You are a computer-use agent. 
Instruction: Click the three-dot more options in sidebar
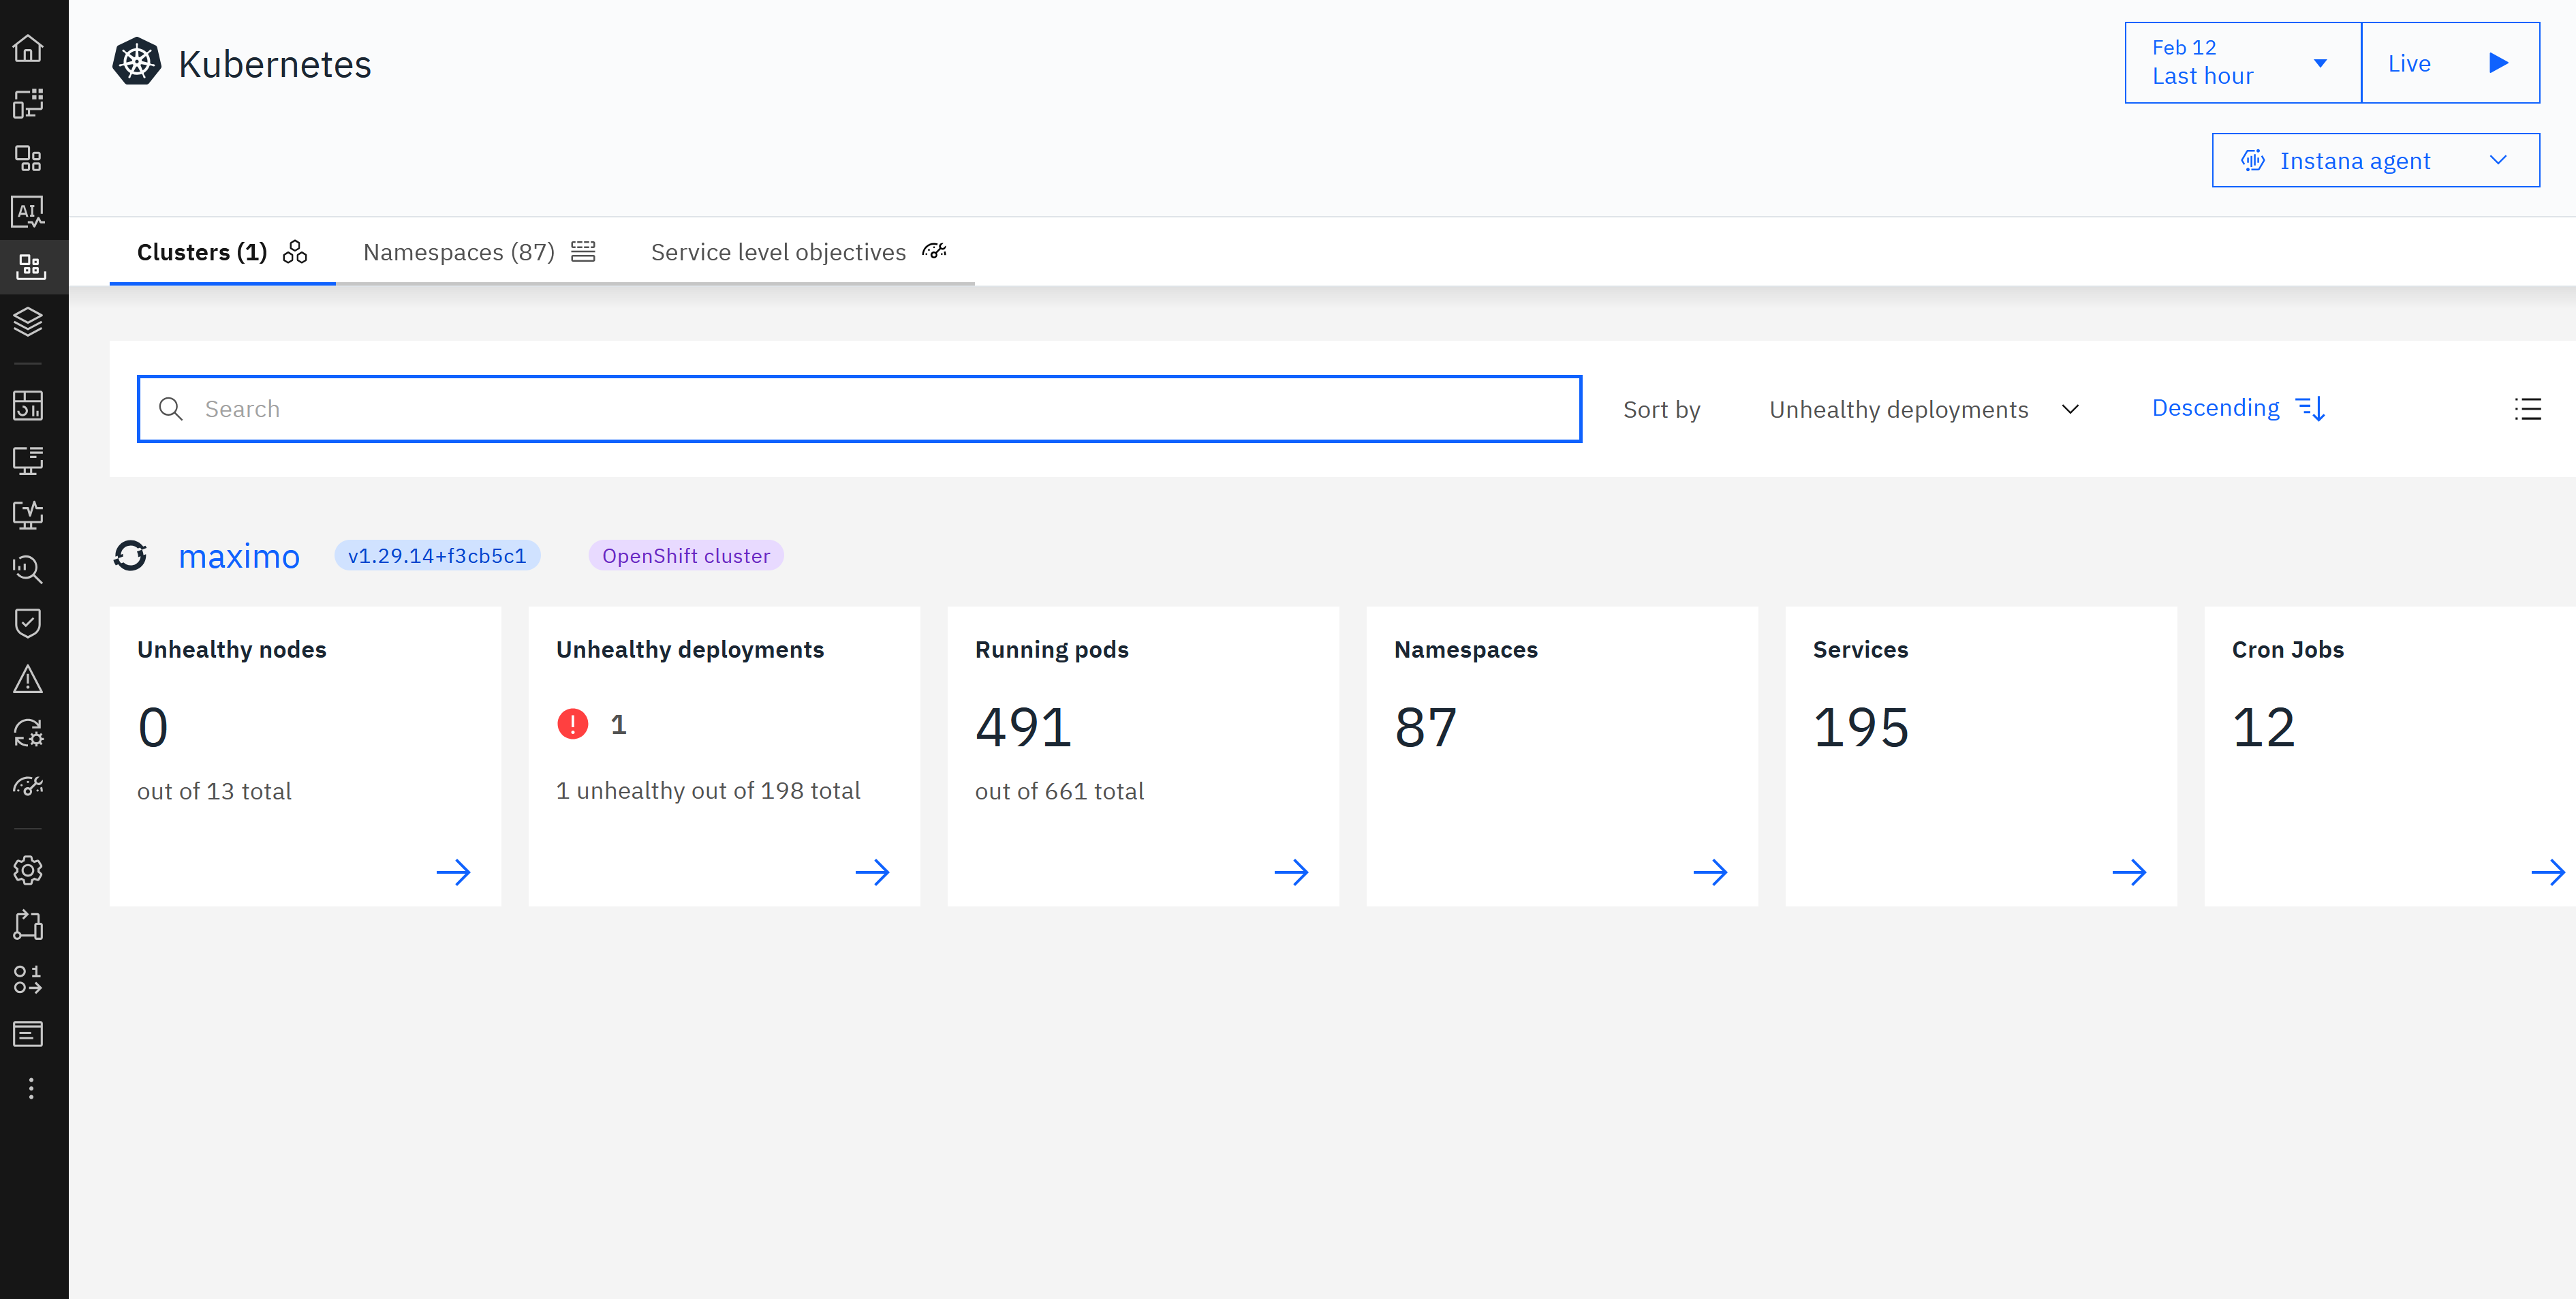click(x=31, y=1088)
